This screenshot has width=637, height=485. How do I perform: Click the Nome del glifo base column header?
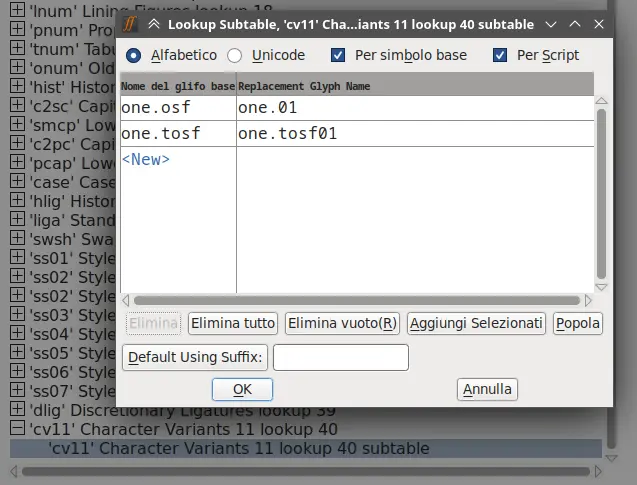(x=178, y=86)
